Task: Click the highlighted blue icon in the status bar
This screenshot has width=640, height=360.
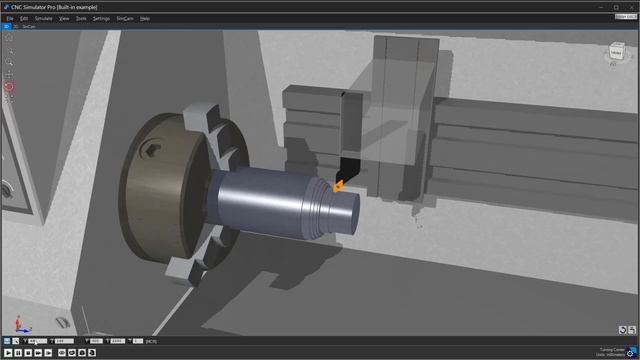Action: click(x=7, y=341)
